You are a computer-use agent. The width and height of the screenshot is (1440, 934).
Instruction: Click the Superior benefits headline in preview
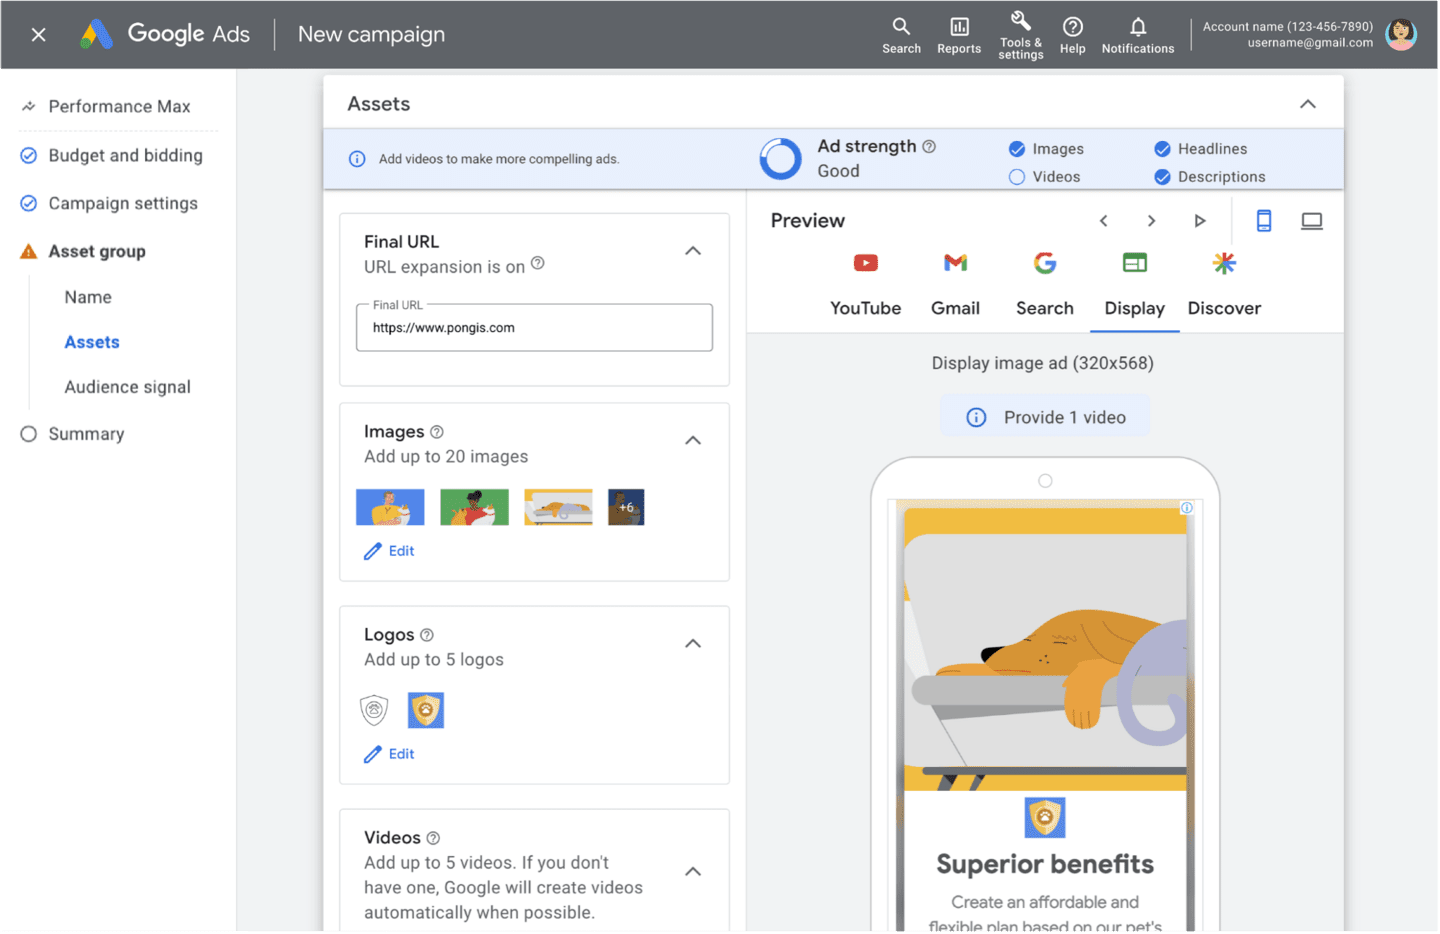click(1045, 864)
